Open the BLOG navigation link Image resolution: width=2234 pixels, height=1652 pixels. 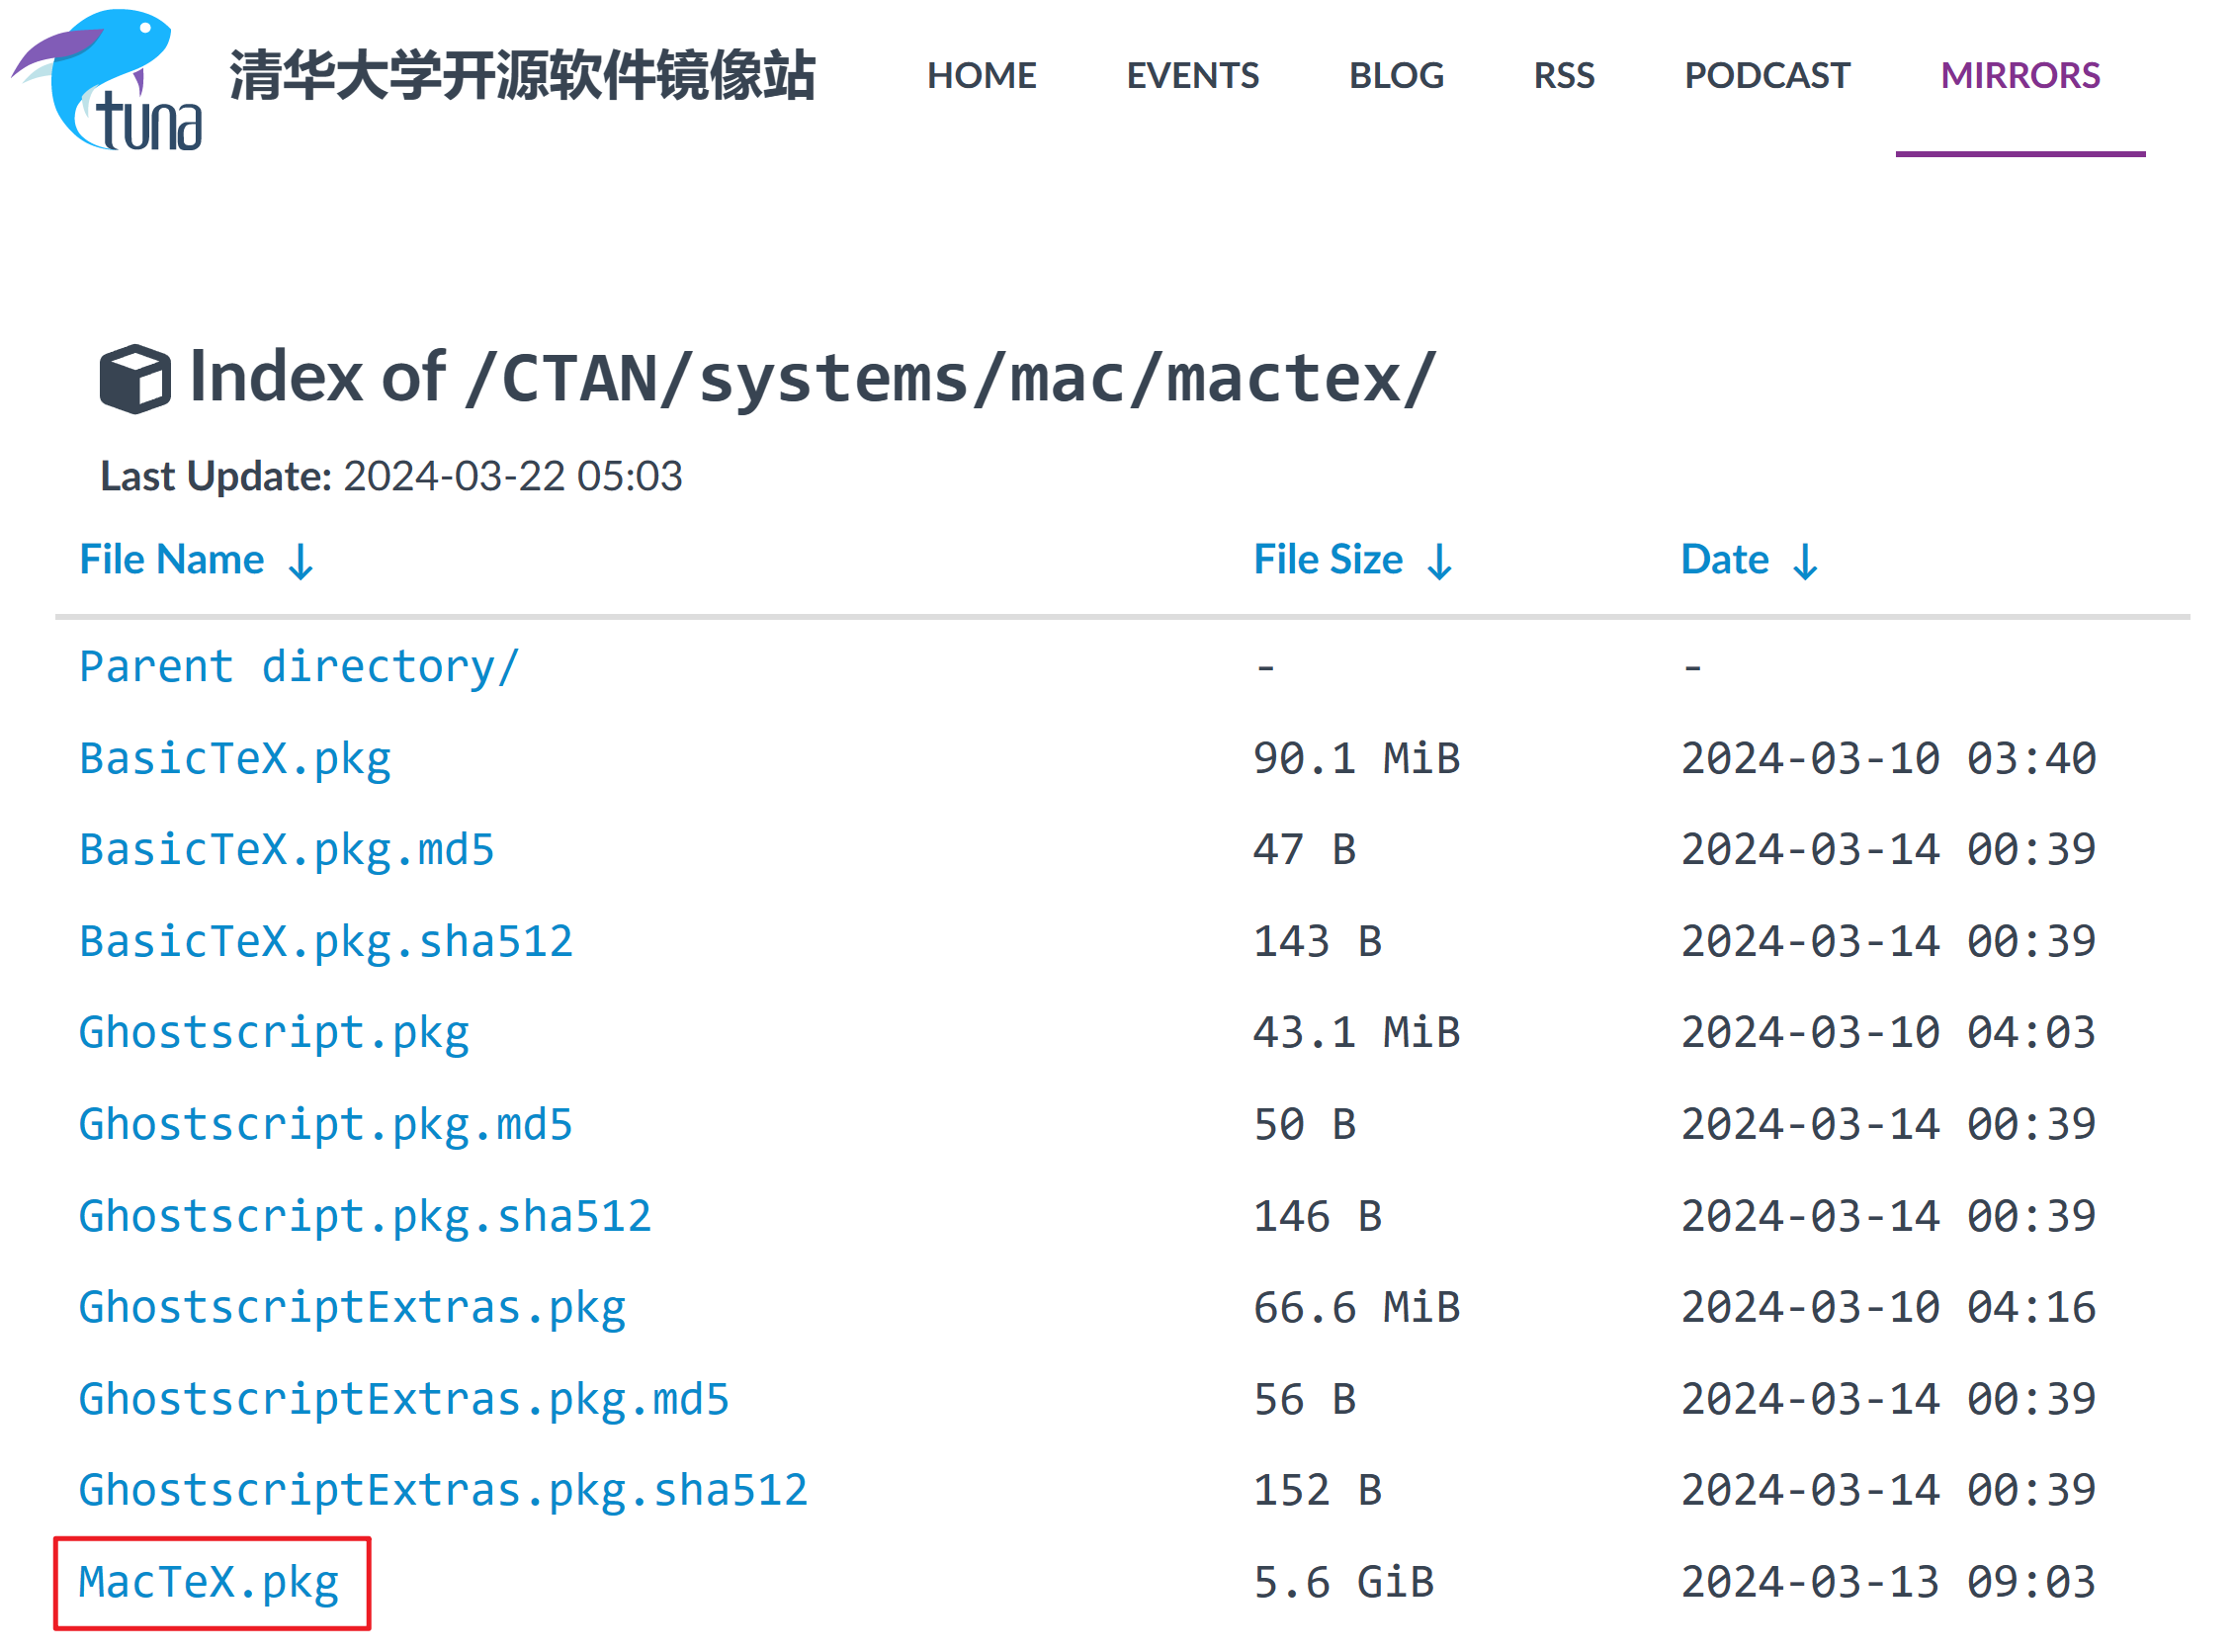(1397, 76)
